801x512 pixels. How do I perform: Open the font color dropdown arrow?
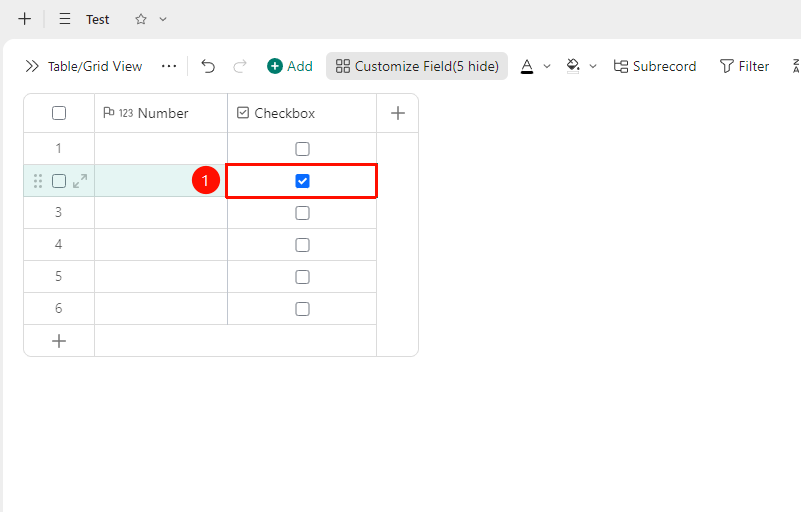[x=547, y=66]
